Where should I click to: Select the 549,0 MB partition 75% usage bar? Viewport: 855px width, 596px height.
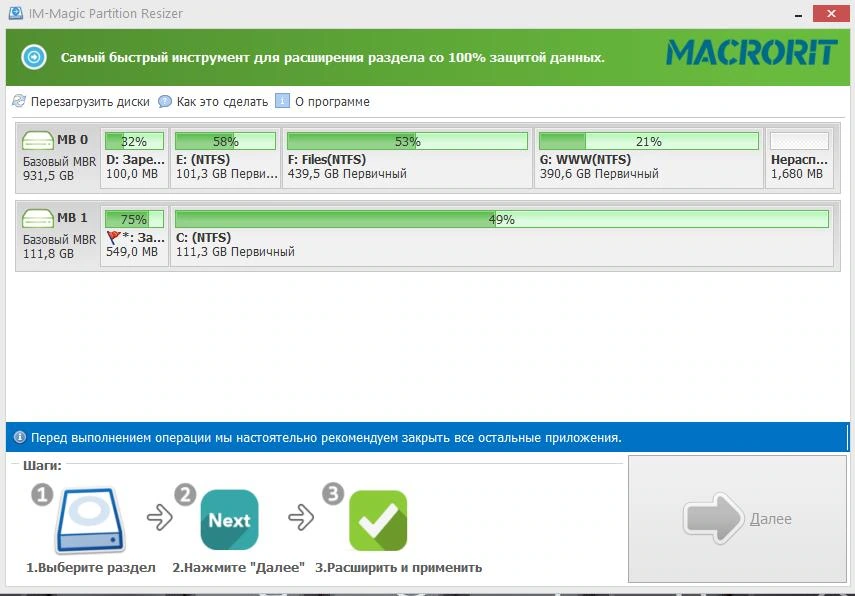pyautogui.click(x=134, y=219)
